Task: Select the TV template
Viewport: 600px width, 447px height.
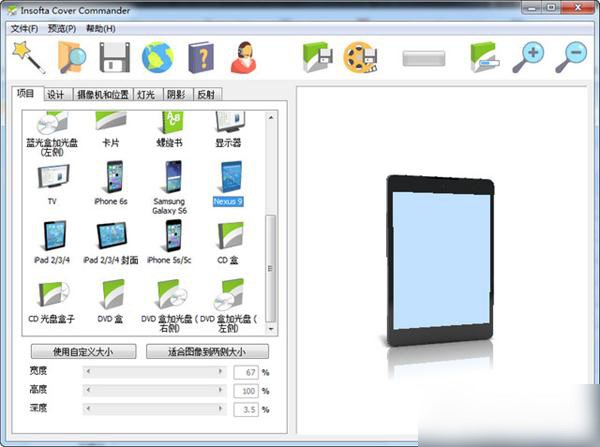Action: tap(53, 184)
